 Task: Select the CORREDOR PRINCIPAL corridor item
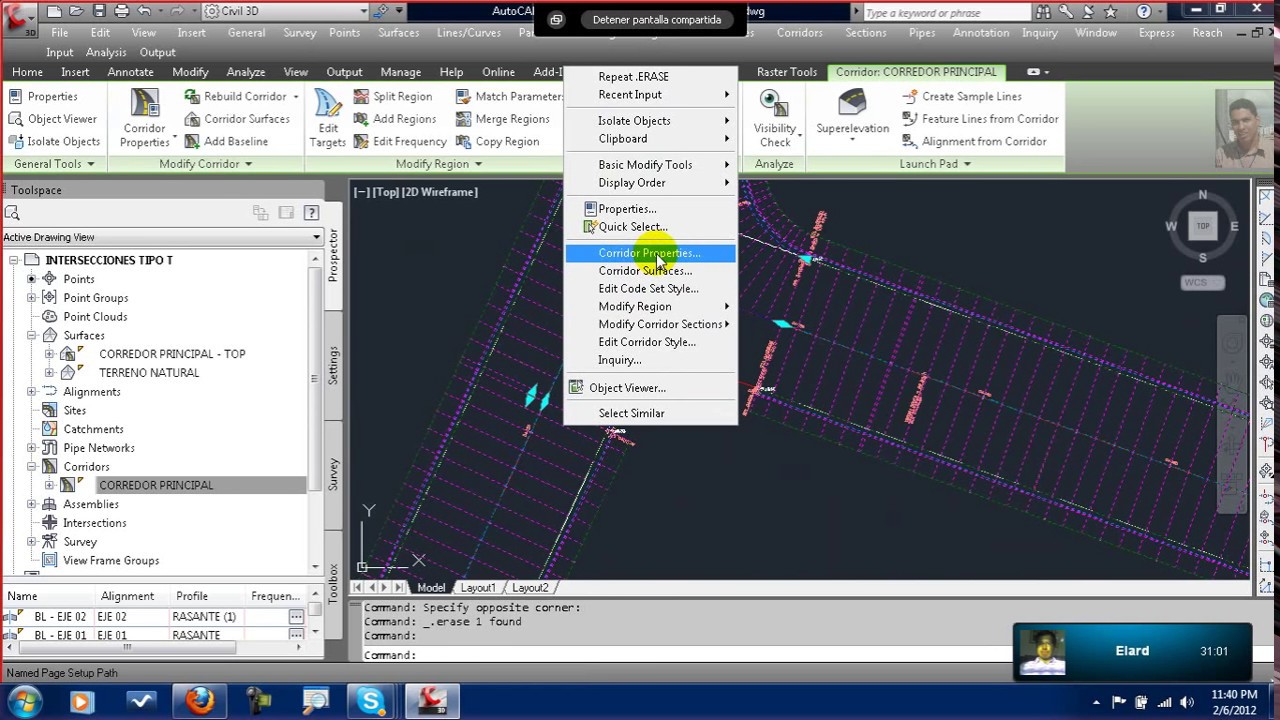(x=156, y=485)
